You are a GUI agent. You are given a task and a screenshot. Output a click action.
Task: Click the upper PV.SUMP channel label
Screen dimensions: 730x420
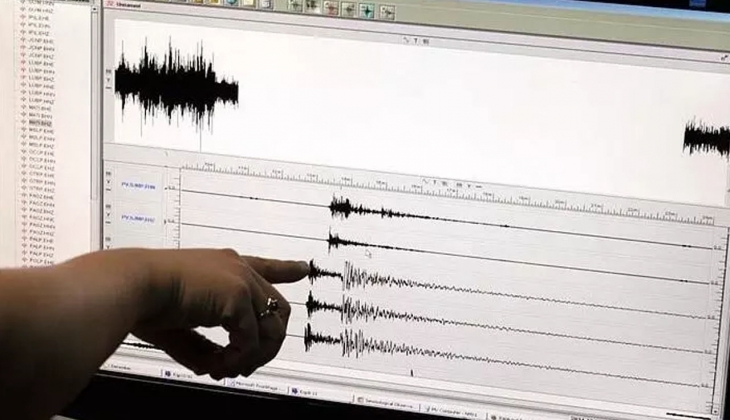pos(138,186)
